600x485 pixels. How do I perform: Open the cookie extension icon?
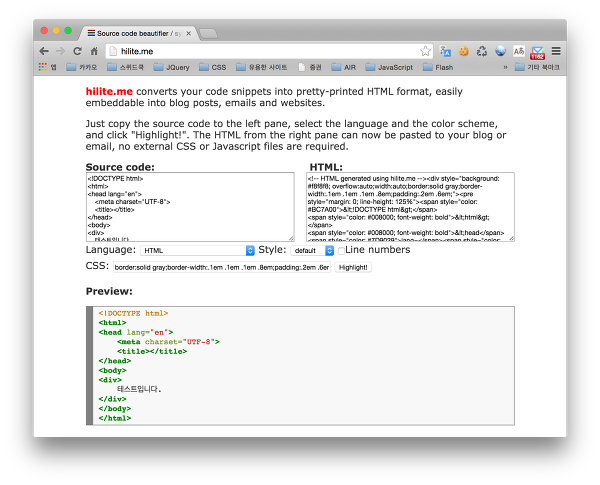pyautogui.click(x=464, y=51)
